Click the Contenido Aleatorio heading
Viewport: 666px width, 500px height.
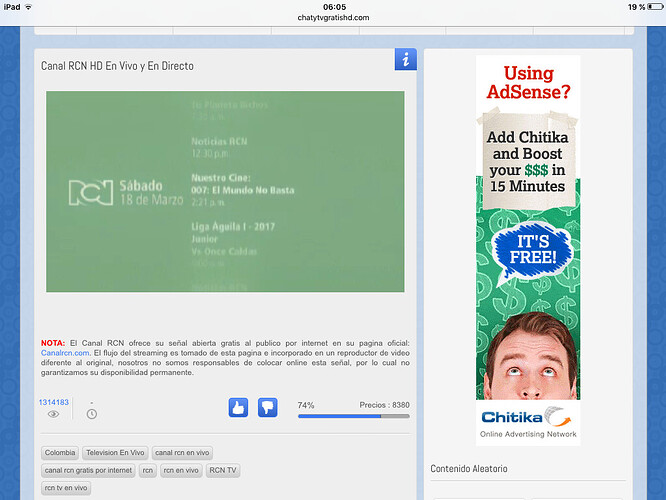(469, 469)
